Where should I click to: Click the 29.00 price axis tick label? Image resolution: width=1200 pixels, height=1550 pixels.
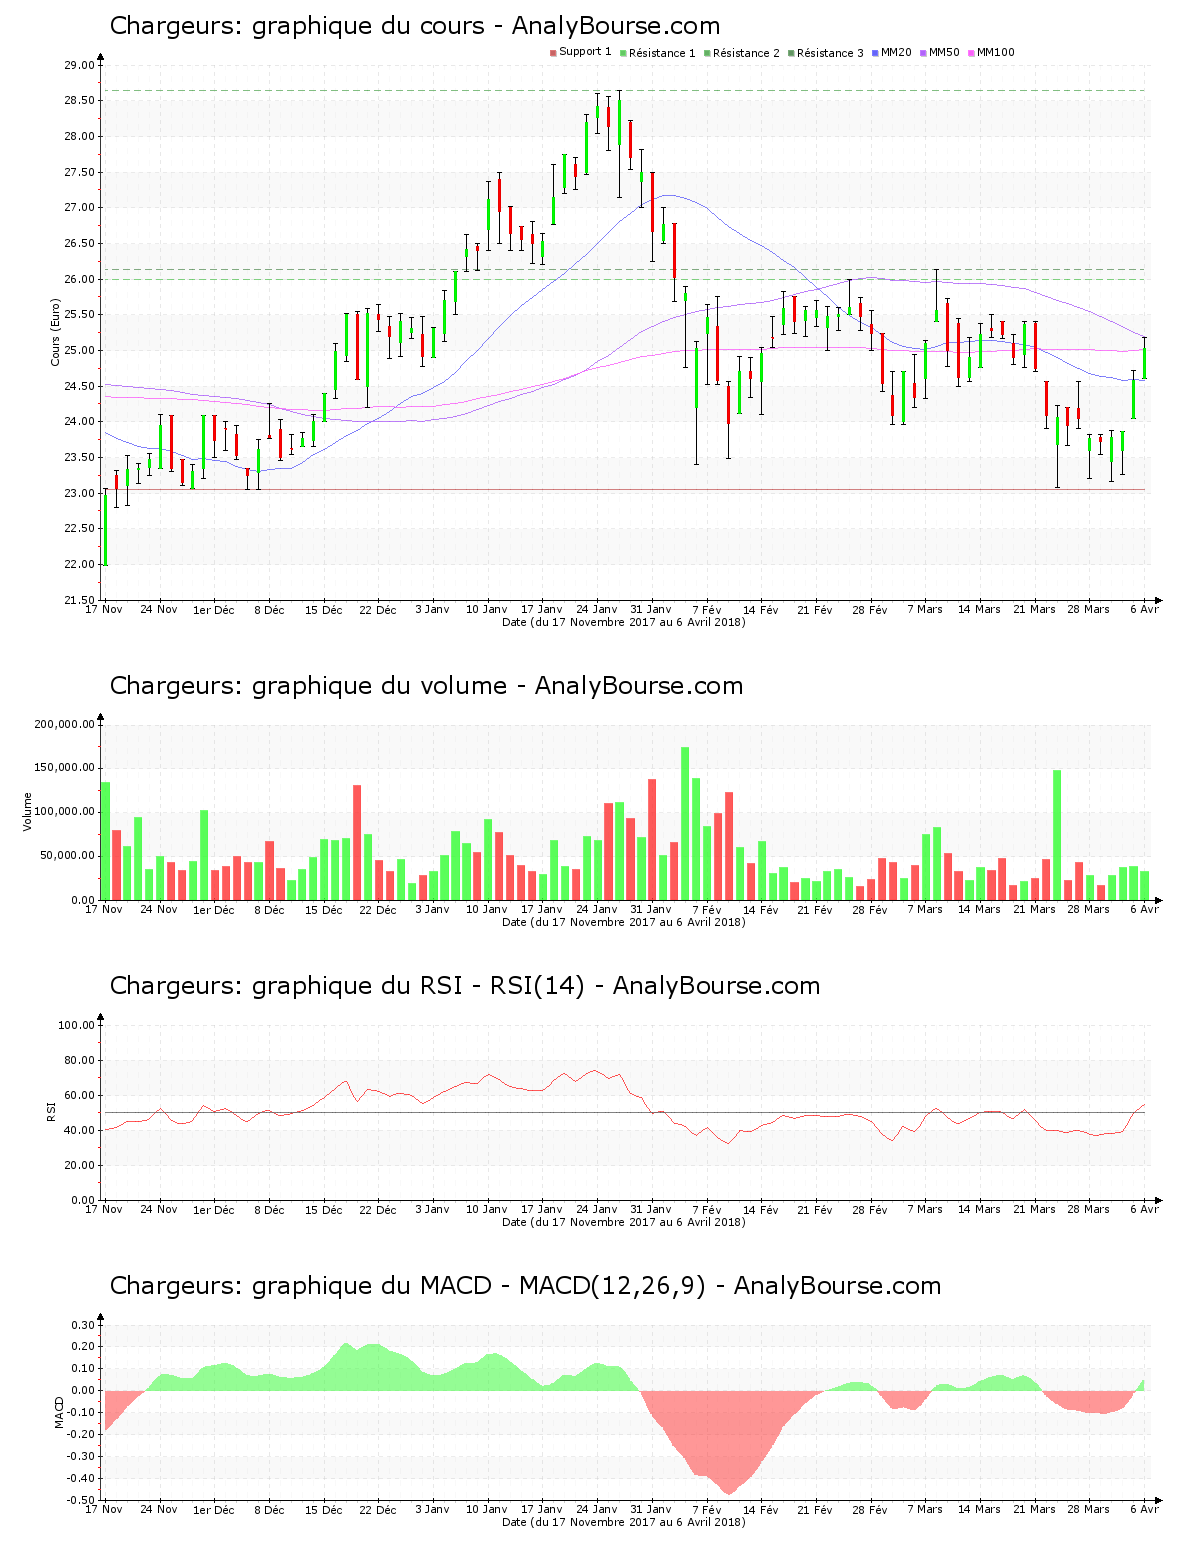click(79, 65)
